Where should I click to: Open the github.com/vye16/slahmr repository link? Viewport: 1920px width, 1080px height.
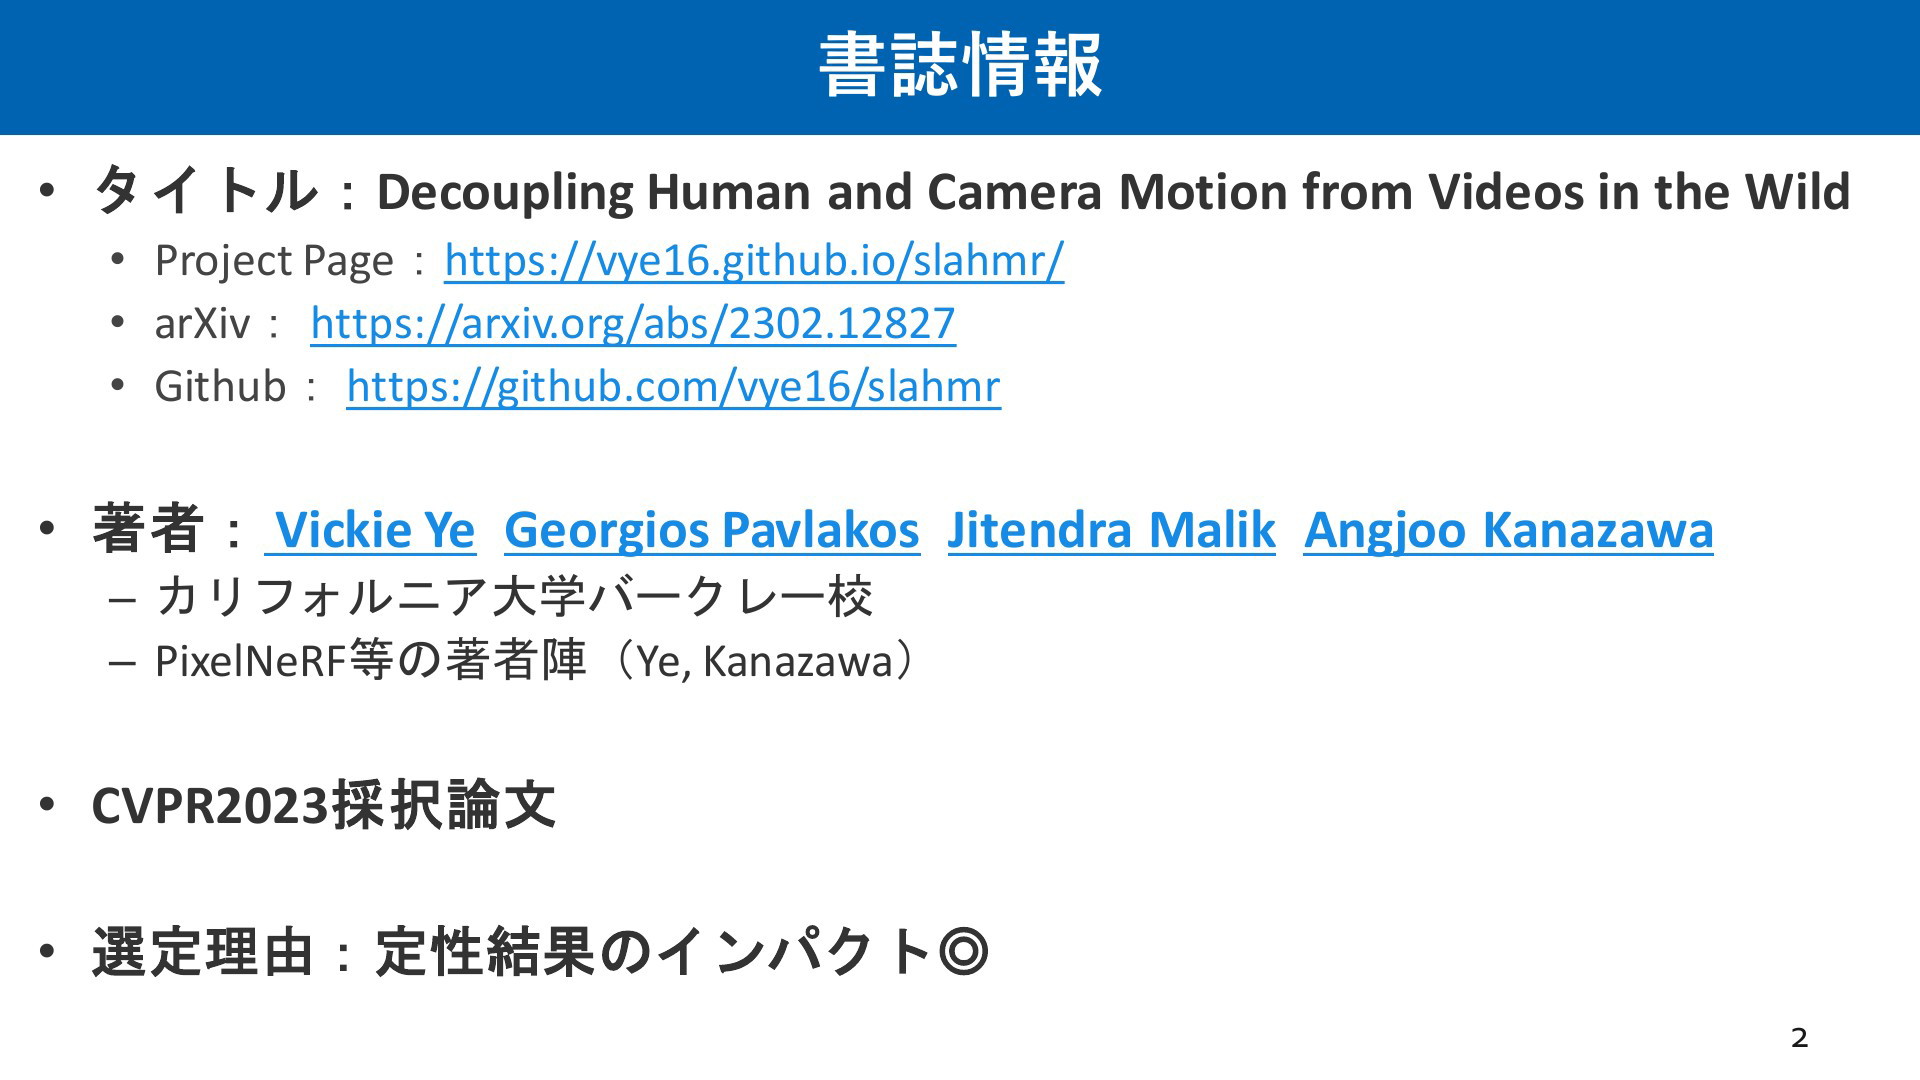[673, 387]
